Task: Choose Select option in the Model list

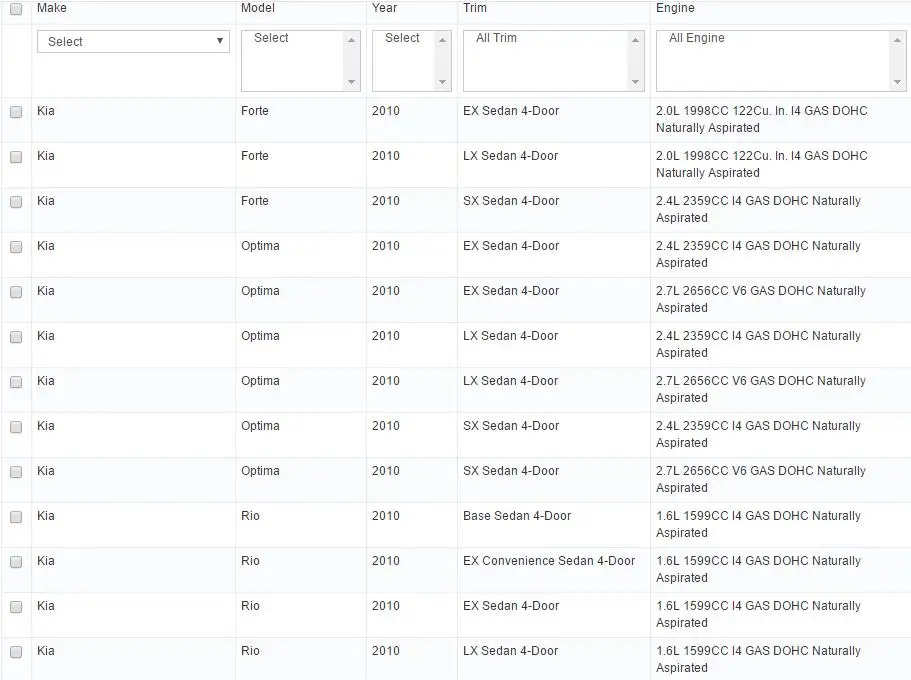Action: coord(271,38)
